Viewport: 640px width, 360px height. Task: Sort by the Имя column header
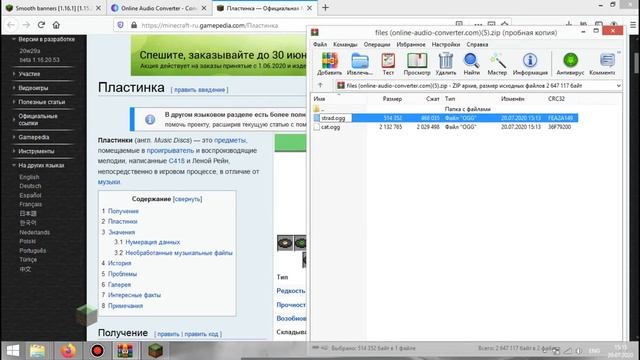click(319, 99)
